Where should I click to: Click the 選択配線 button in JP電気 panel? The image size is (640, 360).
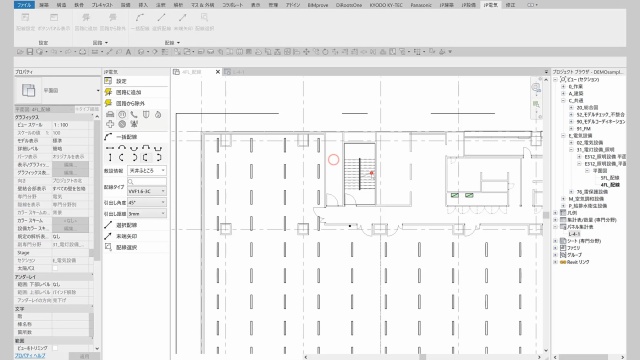tap(136, 225)
